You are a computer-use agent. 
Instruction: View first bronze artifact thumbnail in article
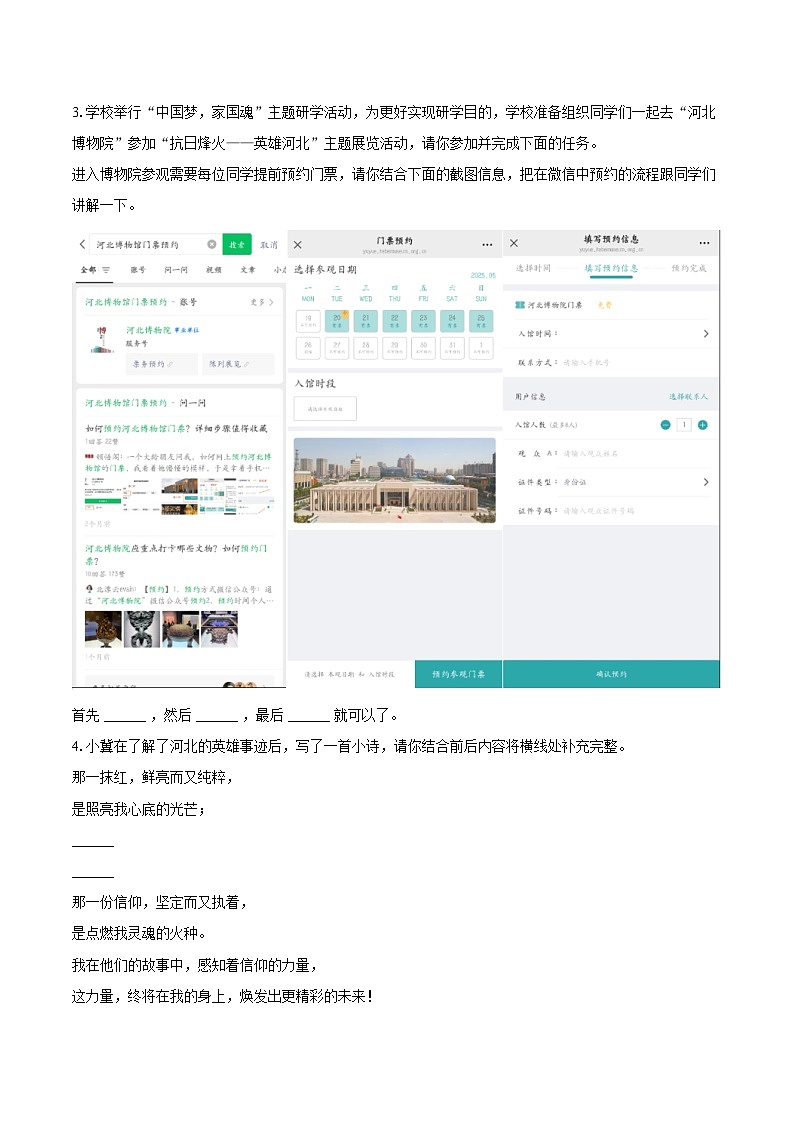[x=103, y=630]
